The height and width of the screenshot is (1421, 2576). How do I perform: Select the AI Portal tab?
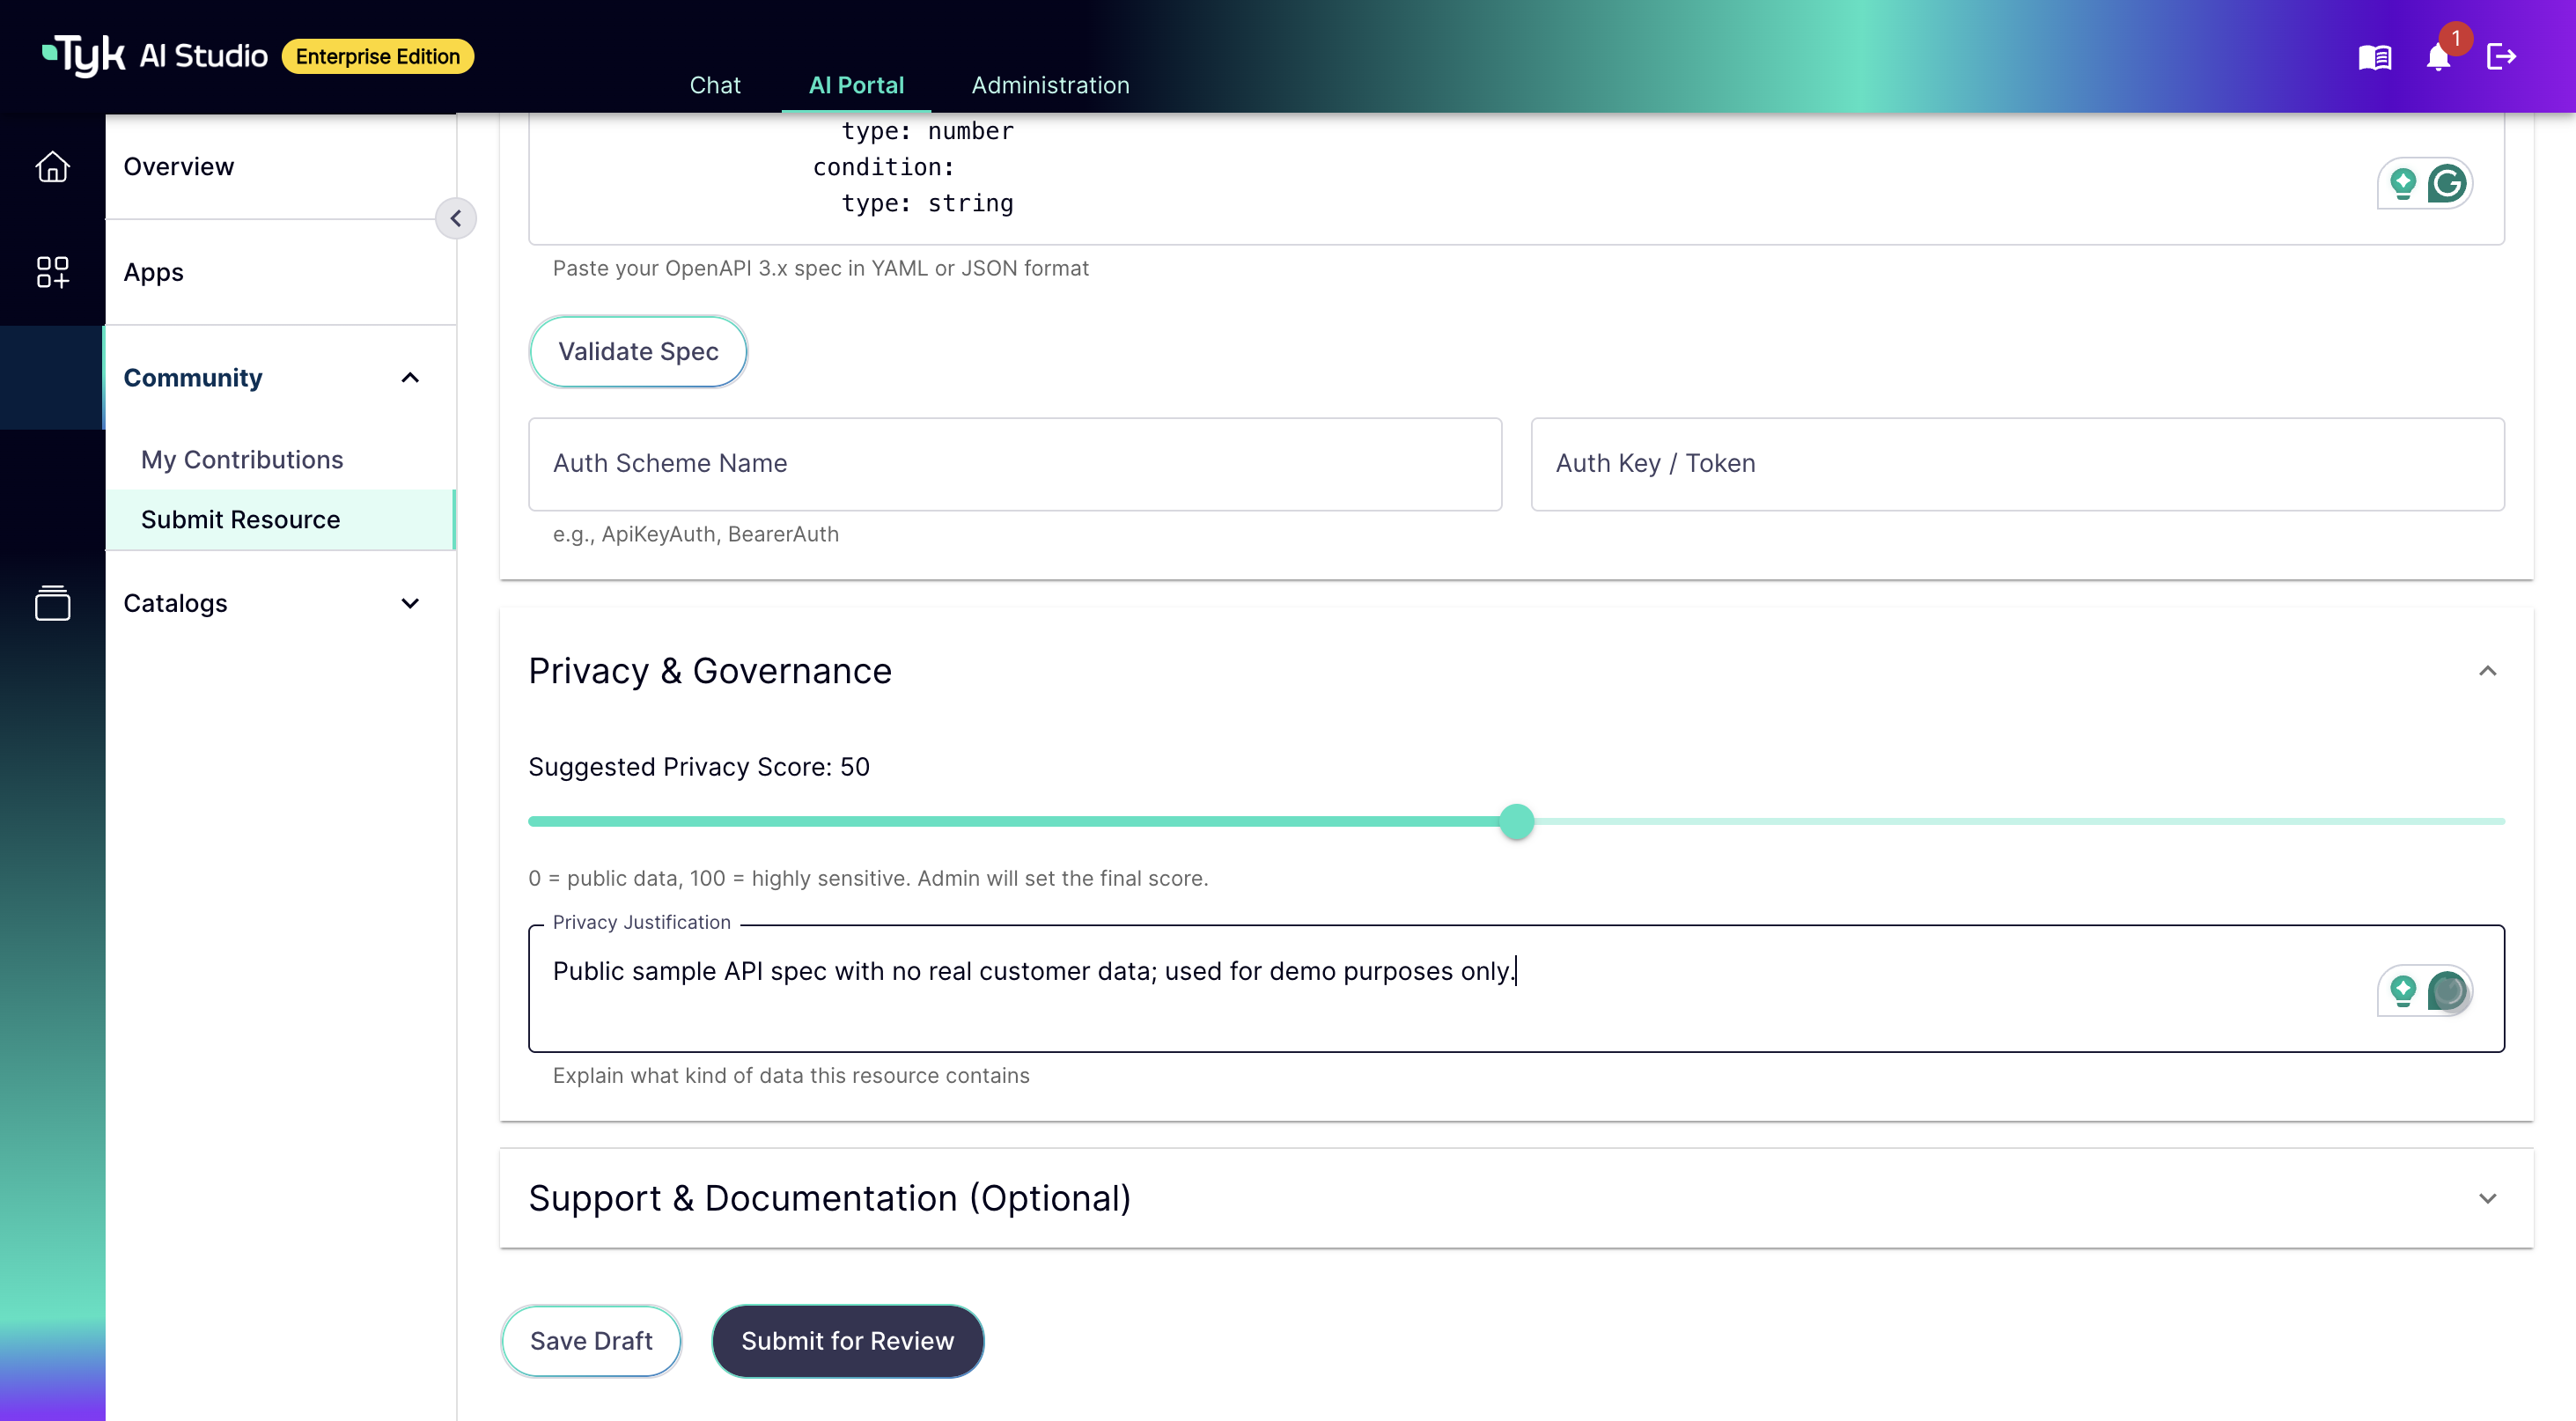pyautogui.click(x=856, y=85)
